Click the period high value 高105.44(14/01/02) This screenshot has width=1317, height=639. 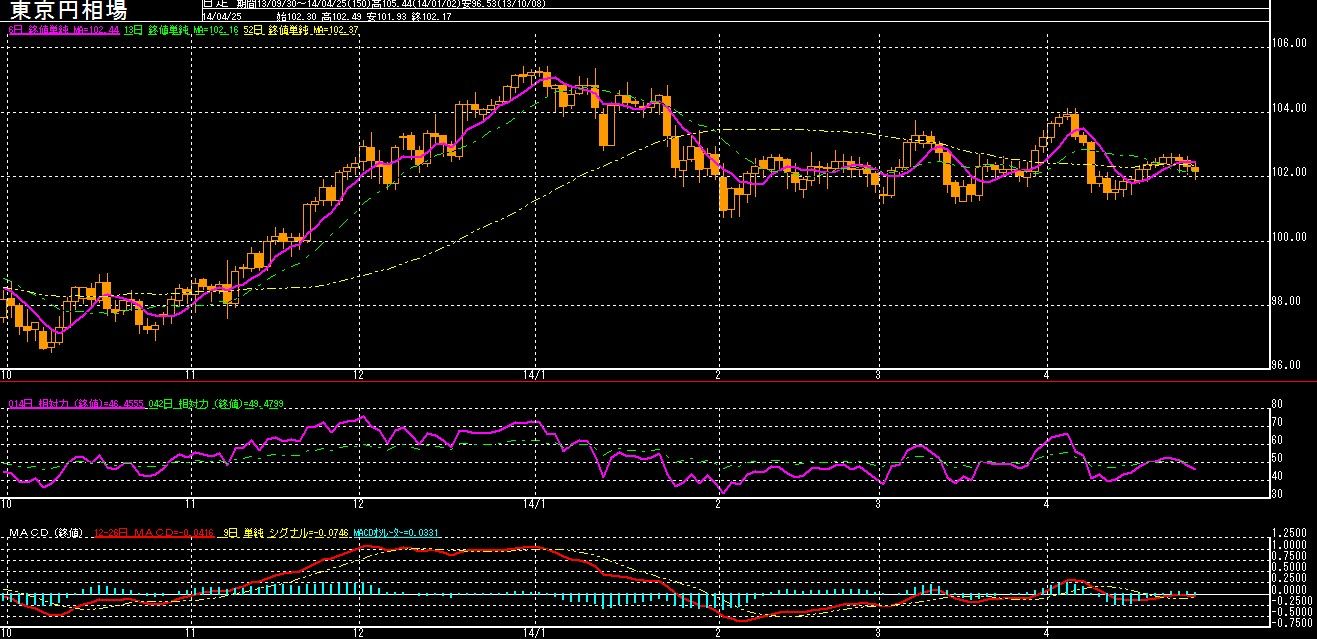(x=417, y=4)
